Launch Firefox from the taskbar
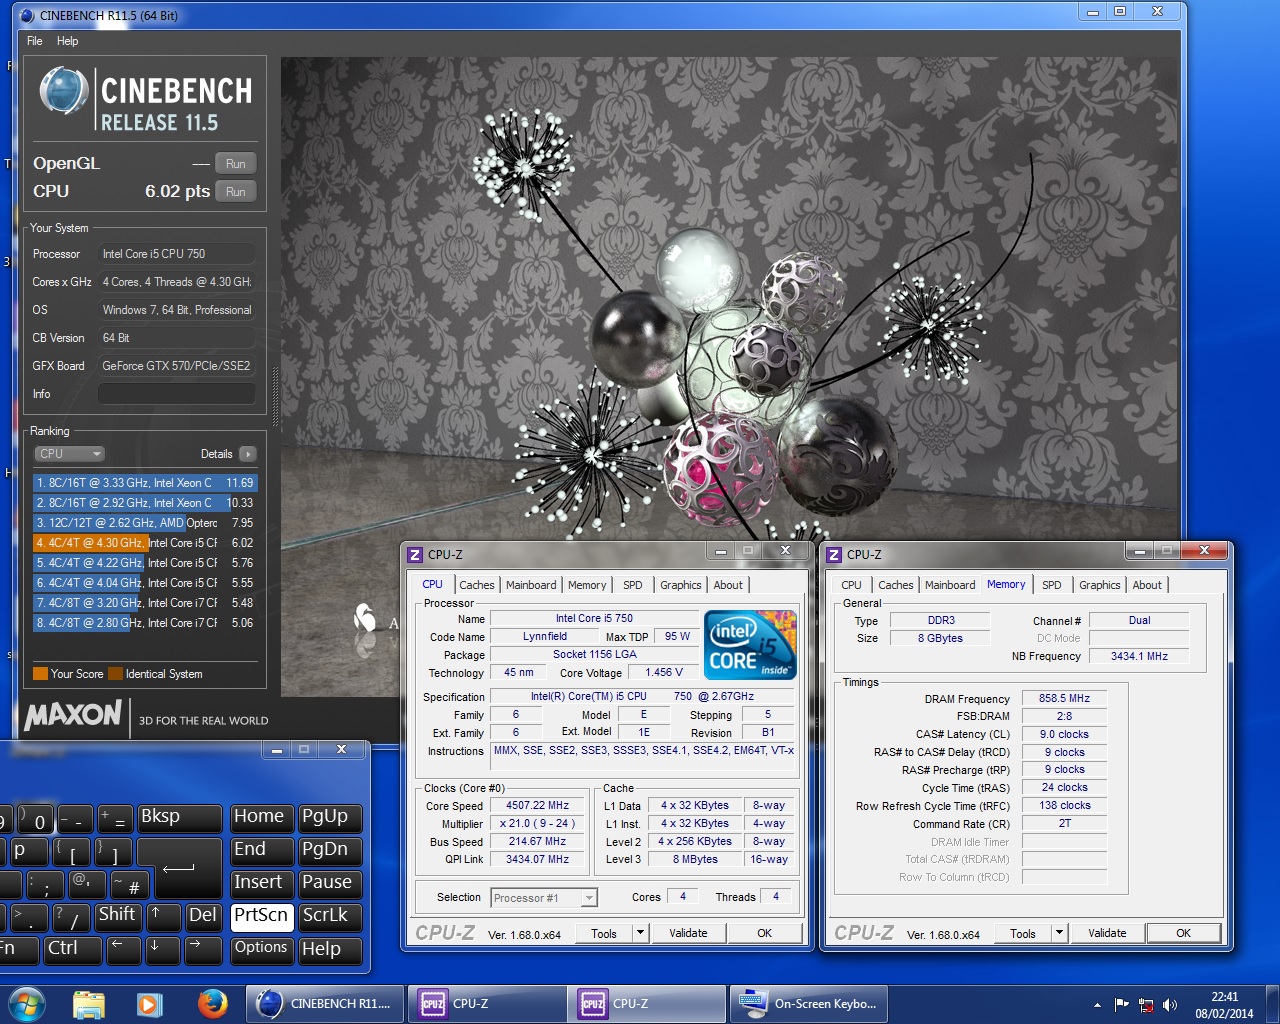The image size is (1280, 1024). tap(211, 1003)
